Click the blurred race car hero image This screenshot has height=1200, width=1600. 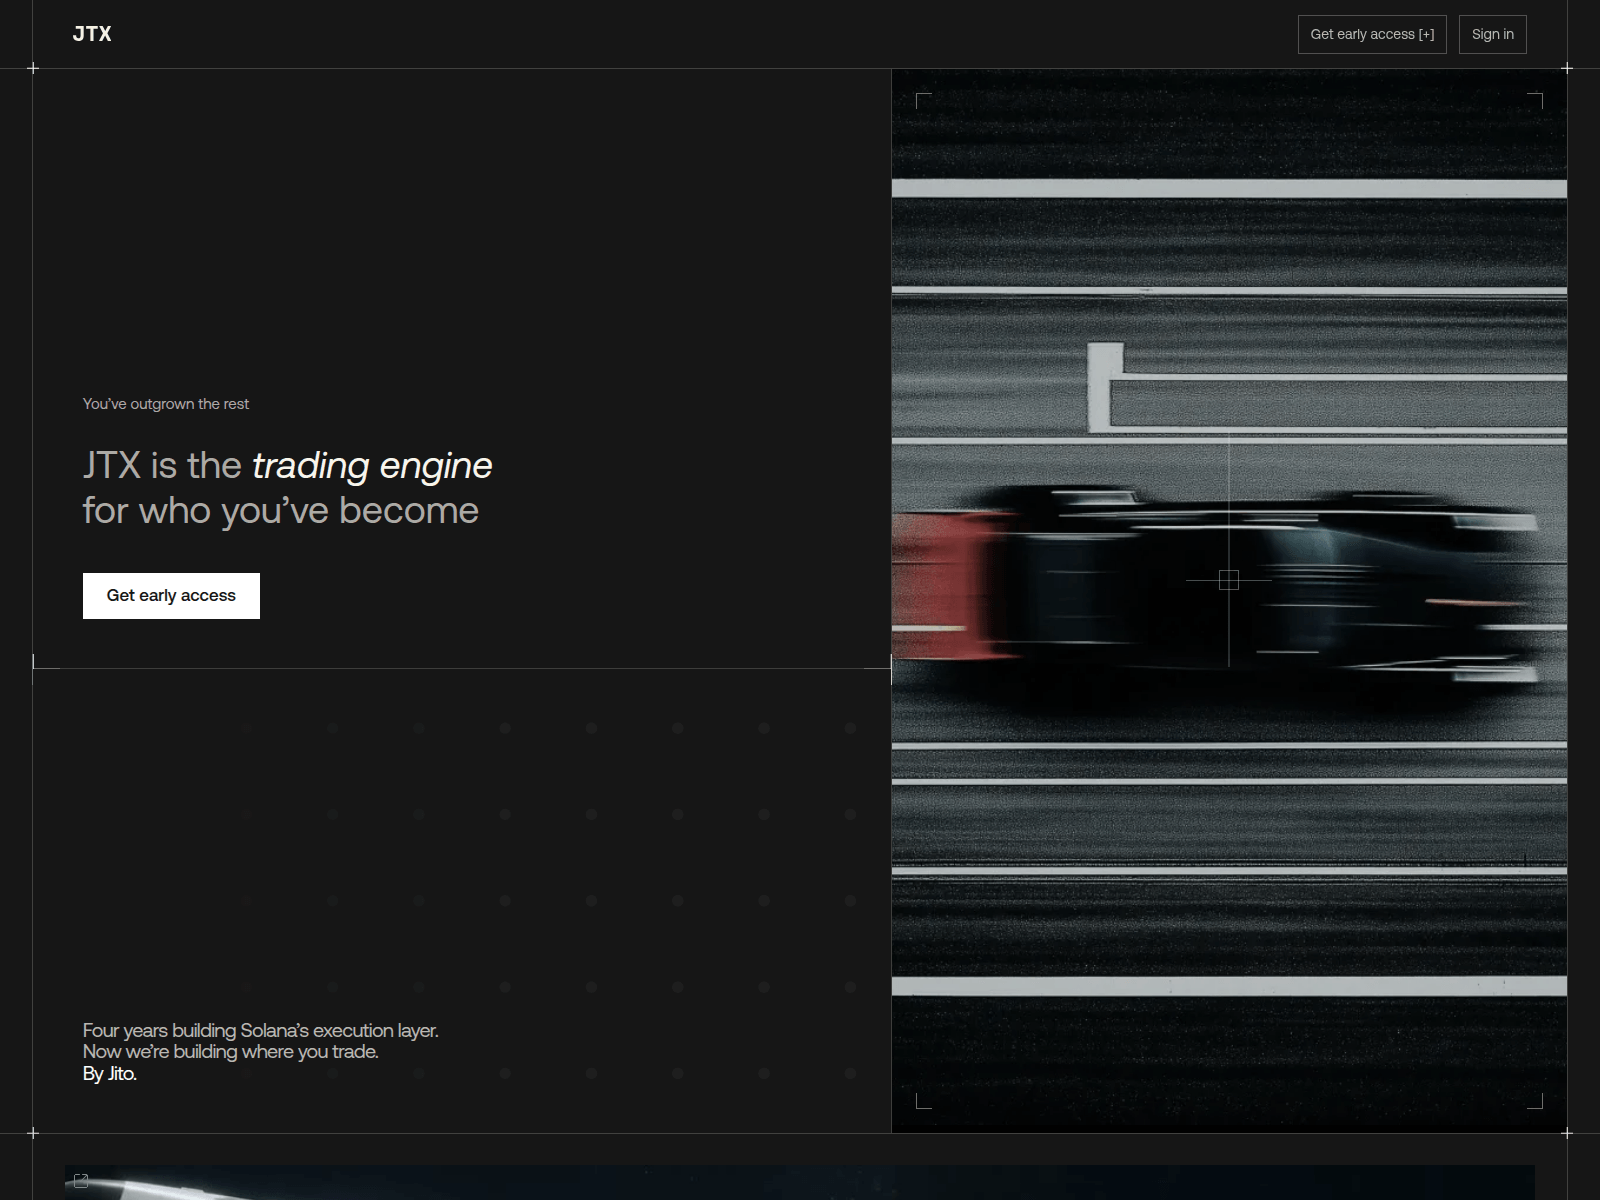click(x=1229, y=600)
